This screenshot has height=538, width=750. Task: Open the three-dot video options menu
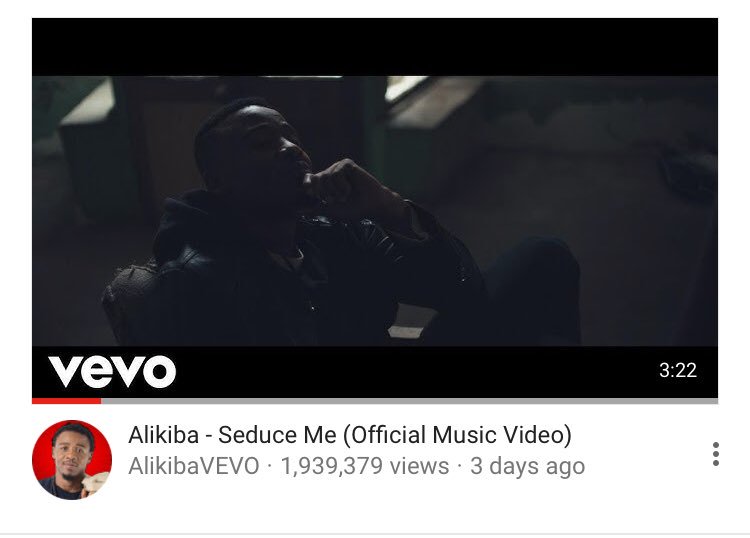[x=716, y=454]
